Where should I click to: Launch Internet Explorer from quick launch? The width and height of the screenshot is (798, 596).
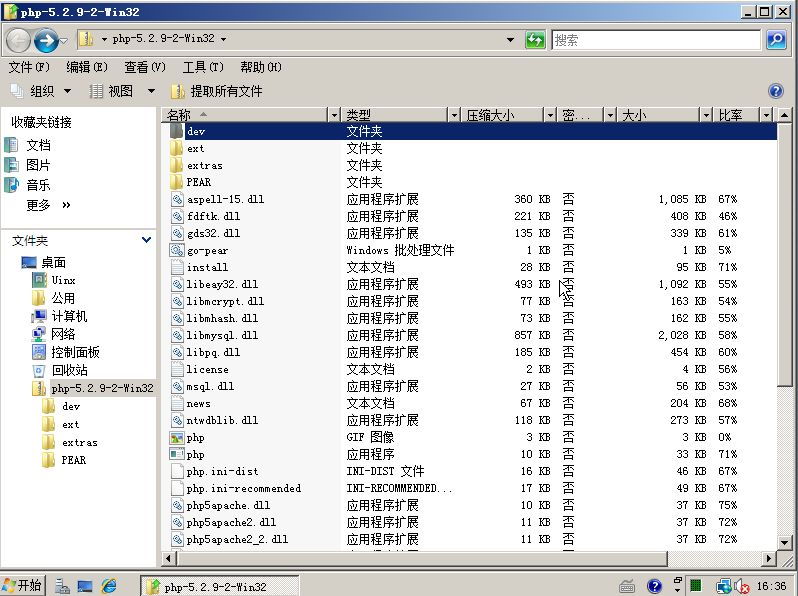point(109,586)
